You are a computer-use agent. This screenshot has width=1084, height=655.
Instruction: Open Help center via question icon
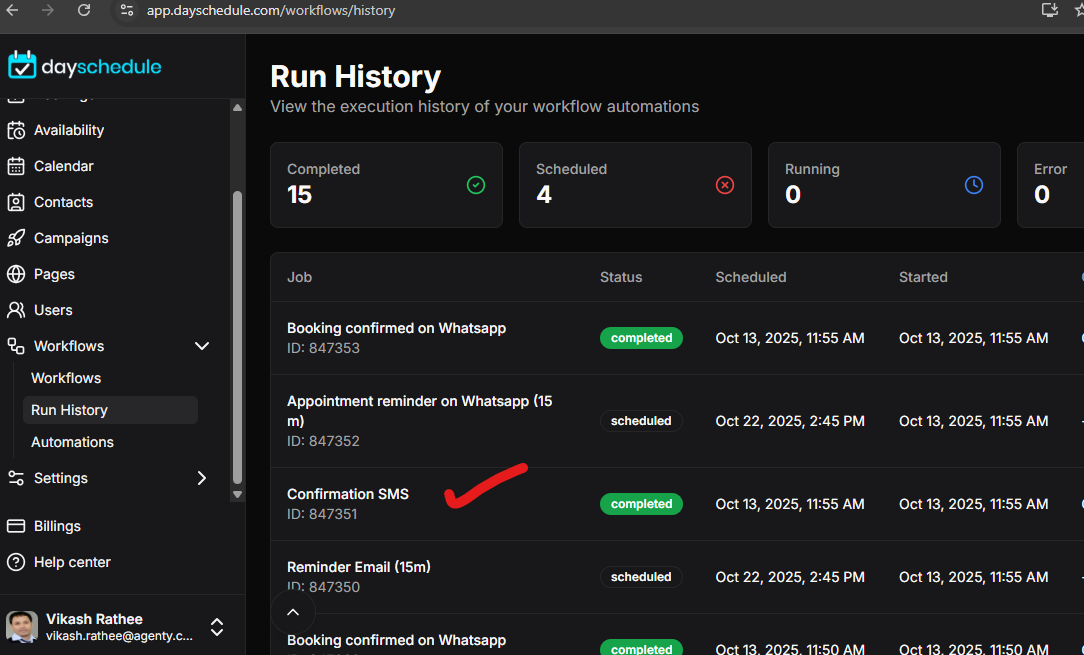(16, 562)
